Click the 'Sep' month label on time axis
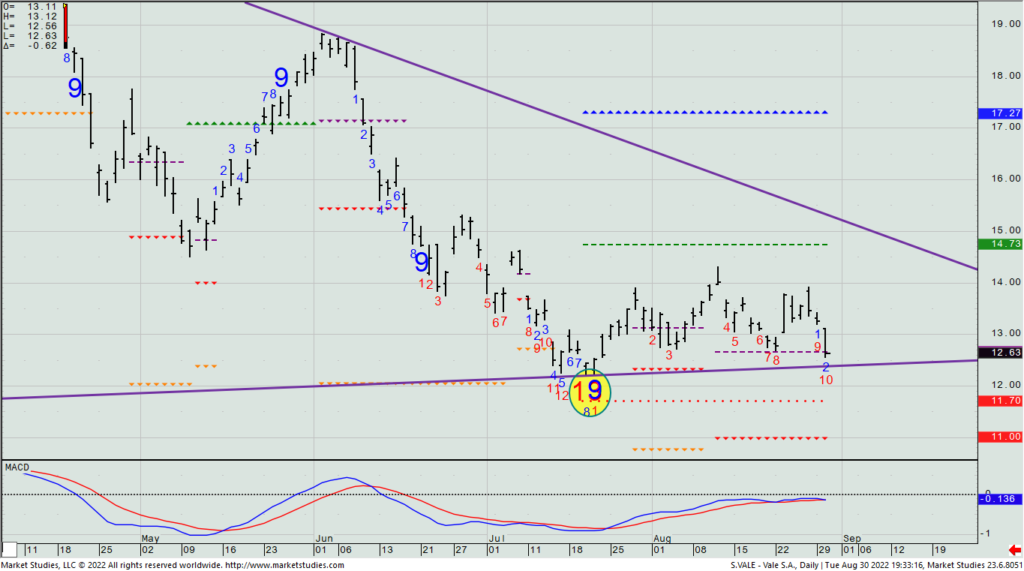 (852, 539)
